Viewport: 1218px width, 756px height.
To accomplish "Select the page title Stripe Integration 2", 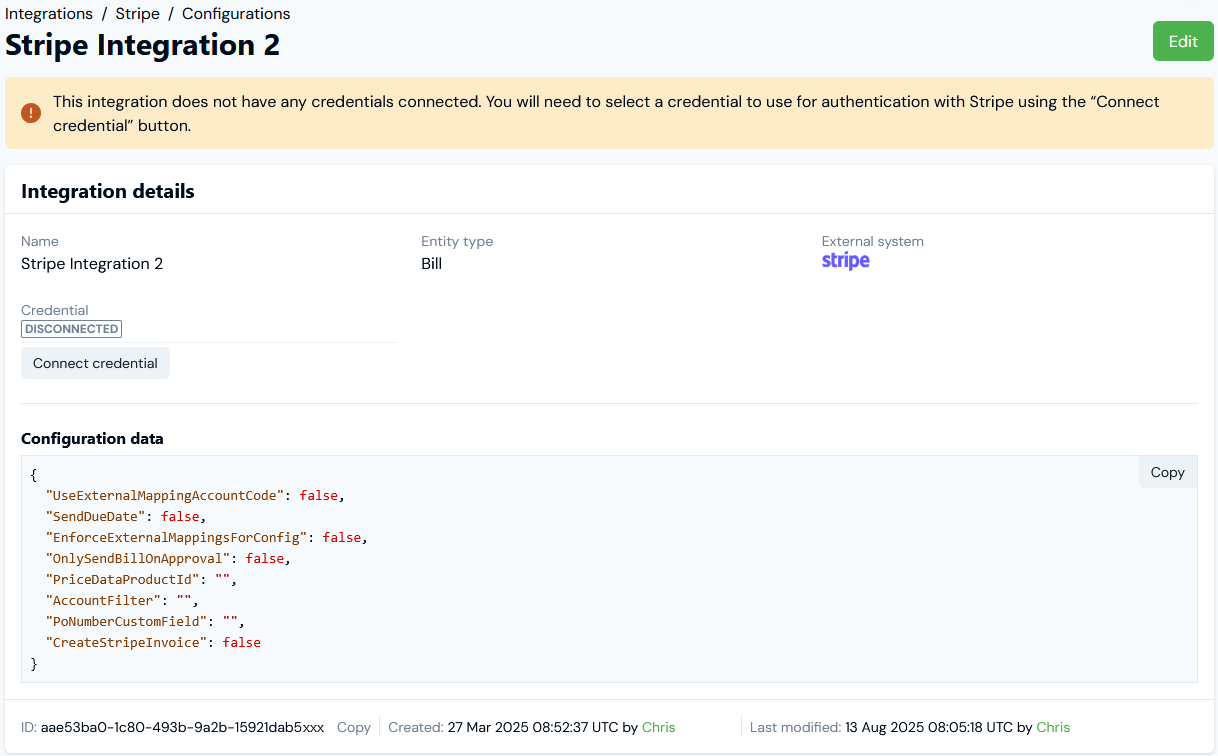I will pyautogui.click(x=143, y=45).
